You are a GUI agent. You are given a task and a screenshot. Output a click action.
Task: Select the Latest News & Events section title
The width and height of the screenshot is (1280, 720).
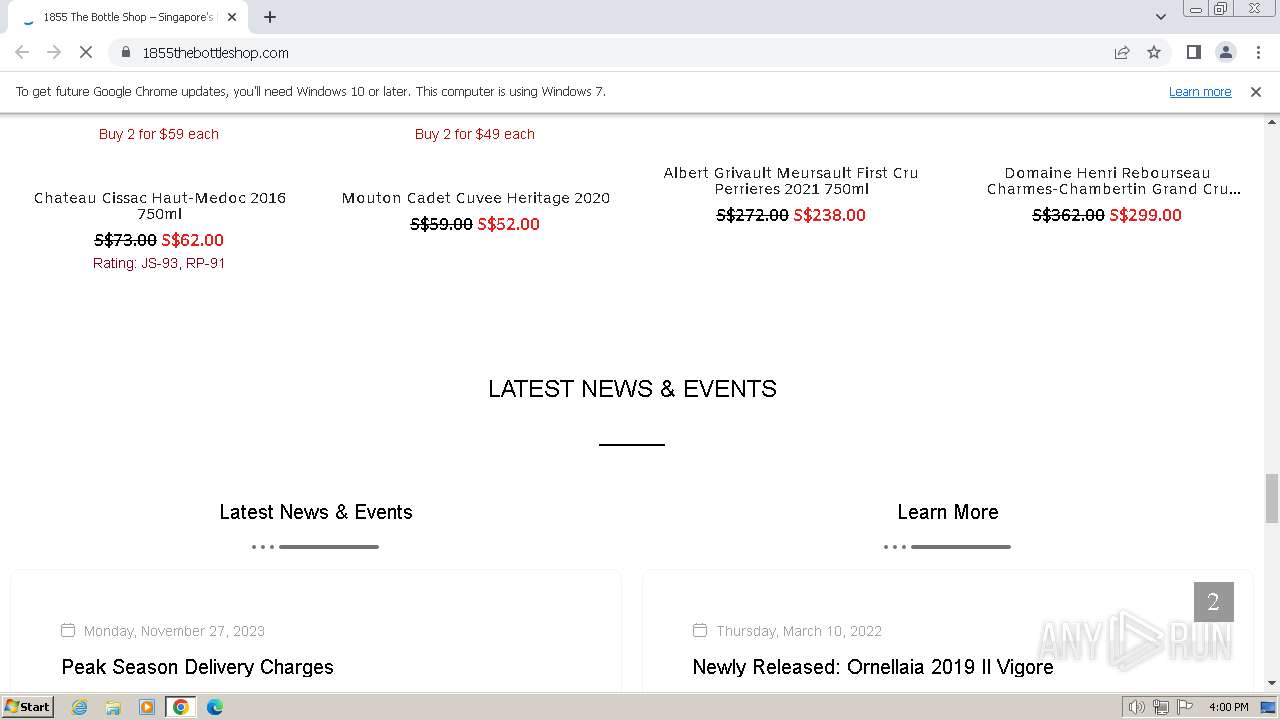pos(316,512)
